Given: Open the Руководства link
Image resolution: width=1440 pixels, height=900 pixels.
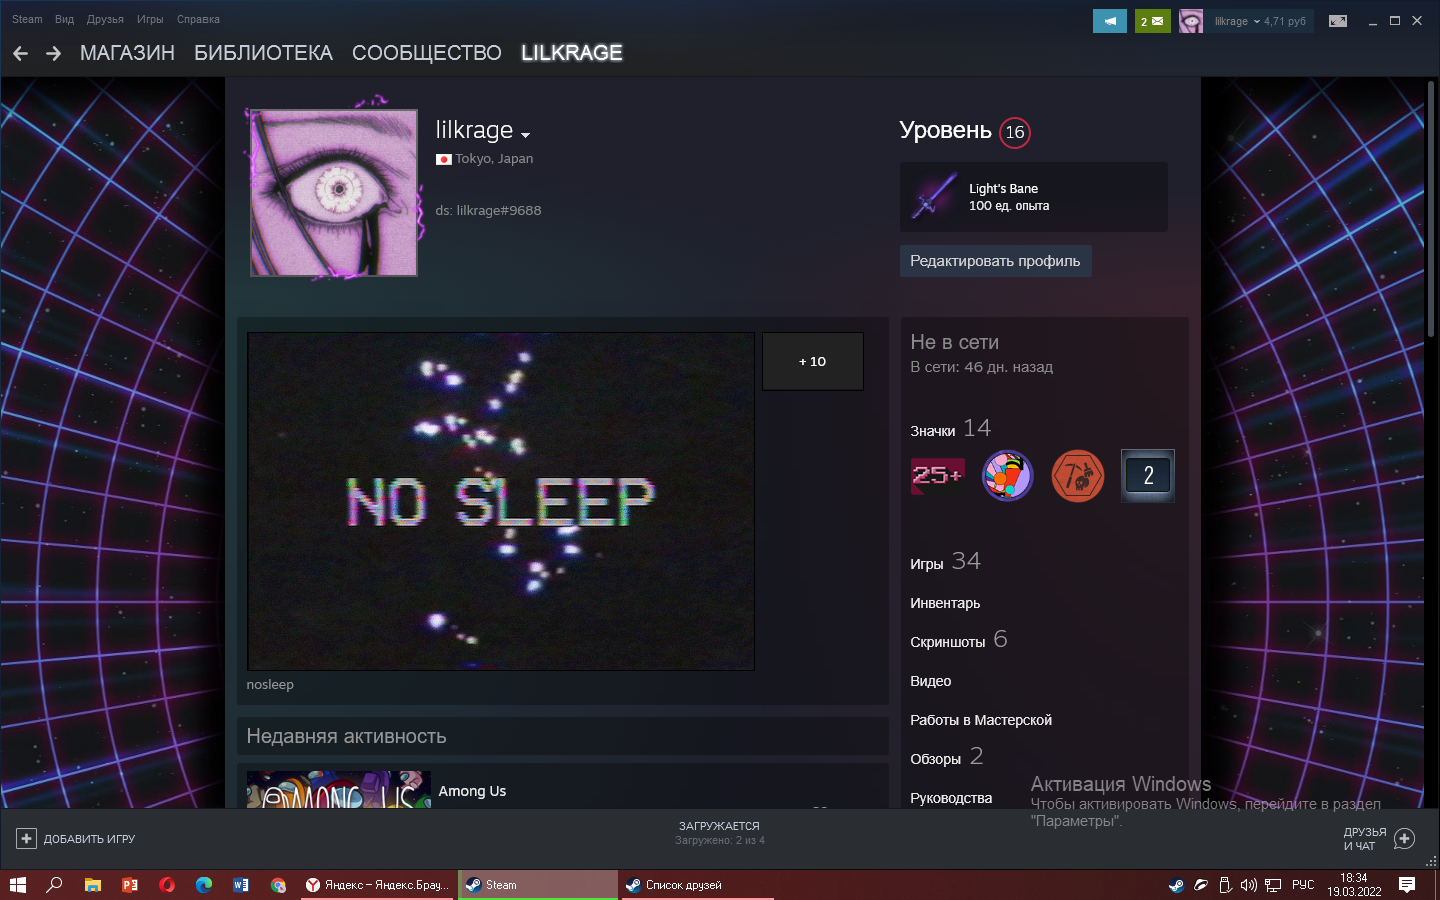Looking at the screenshot, I should pos(951,798).
